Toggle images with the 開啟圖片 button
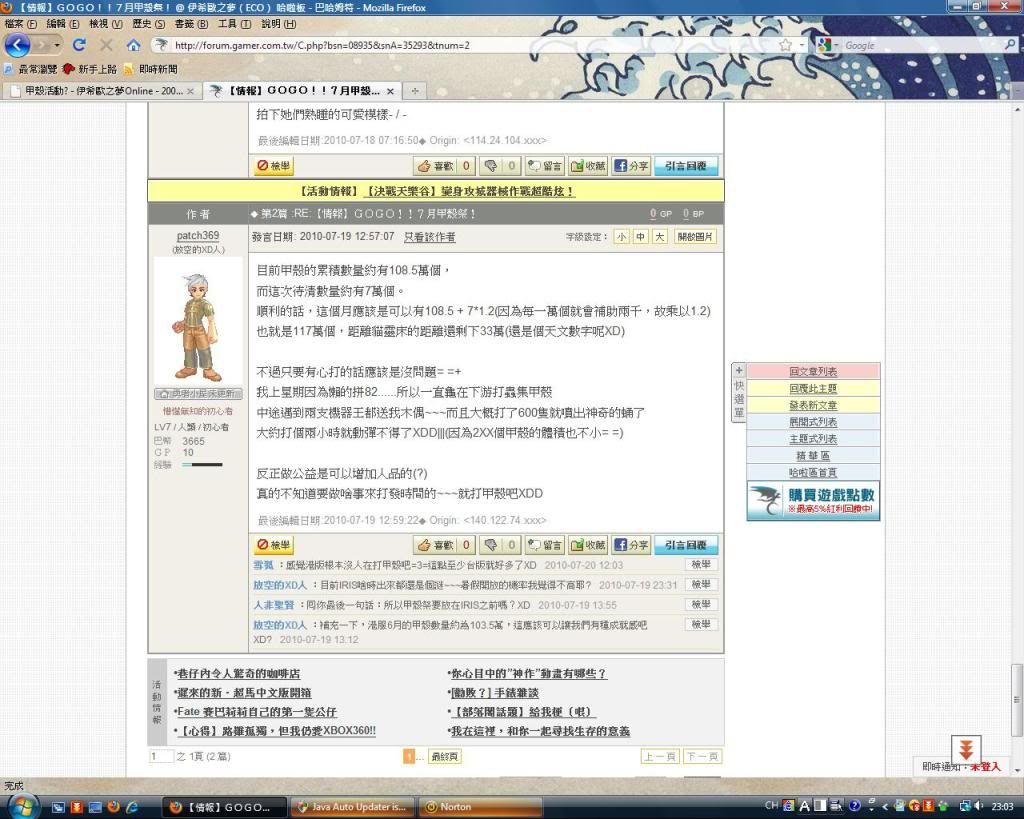 click(694, 236)
